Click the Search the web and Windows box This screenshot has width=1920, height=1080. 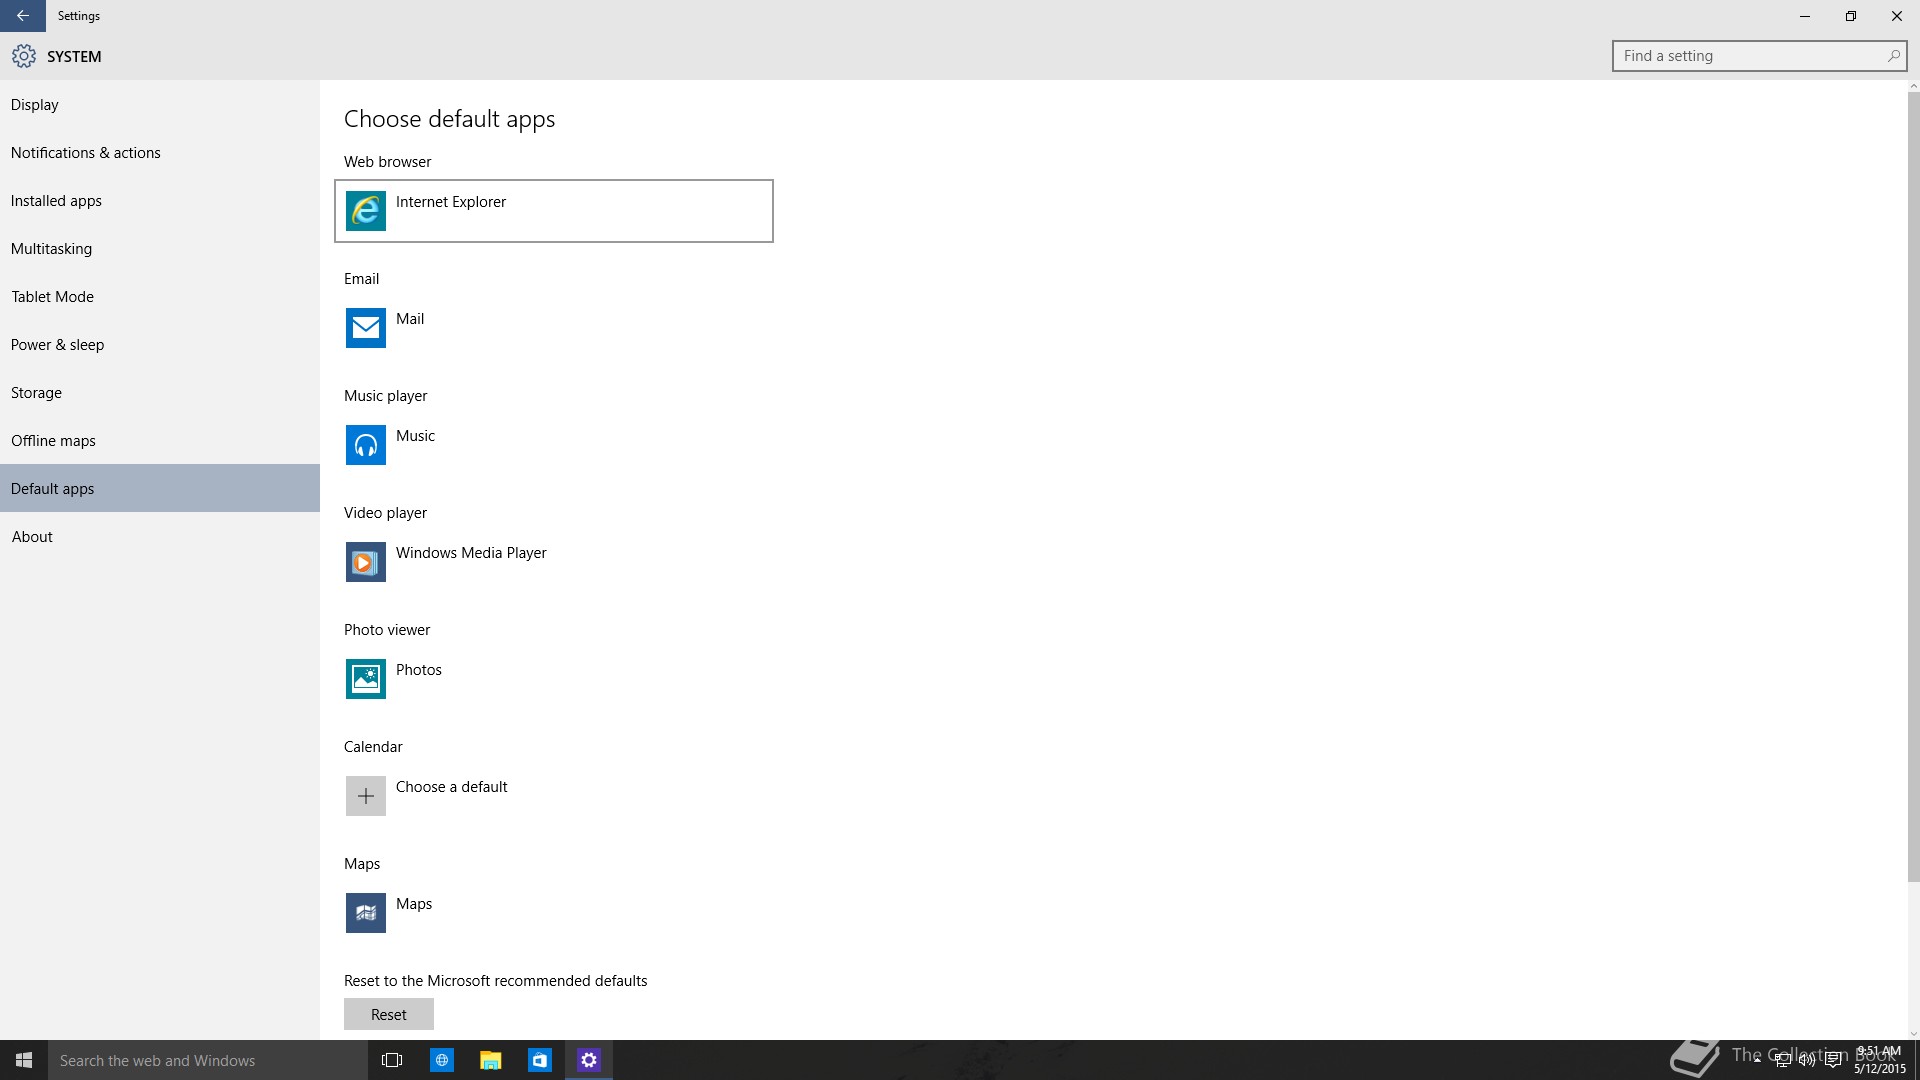pyautogui.click(x=208, y=1060)
